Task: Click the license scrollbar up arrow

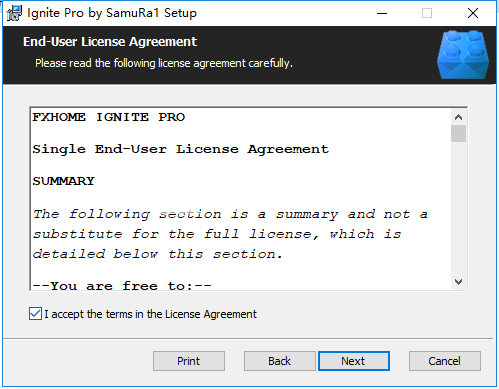Action: (458, 117)
